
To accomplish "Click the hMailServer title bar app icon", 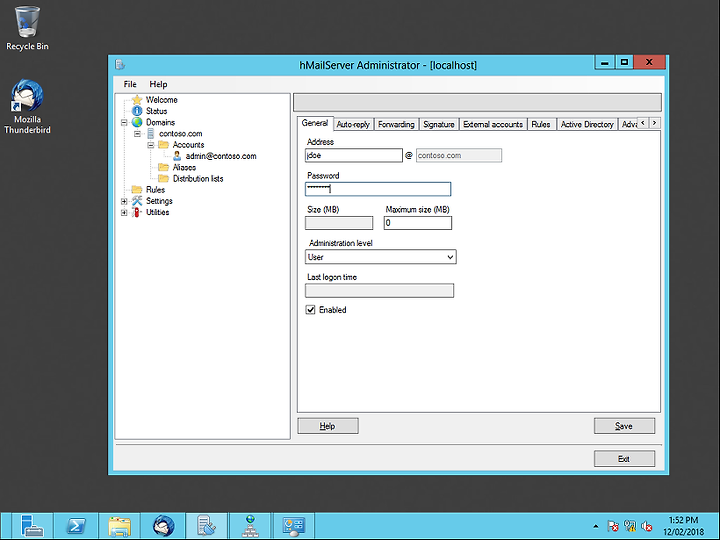I will 120,65.
